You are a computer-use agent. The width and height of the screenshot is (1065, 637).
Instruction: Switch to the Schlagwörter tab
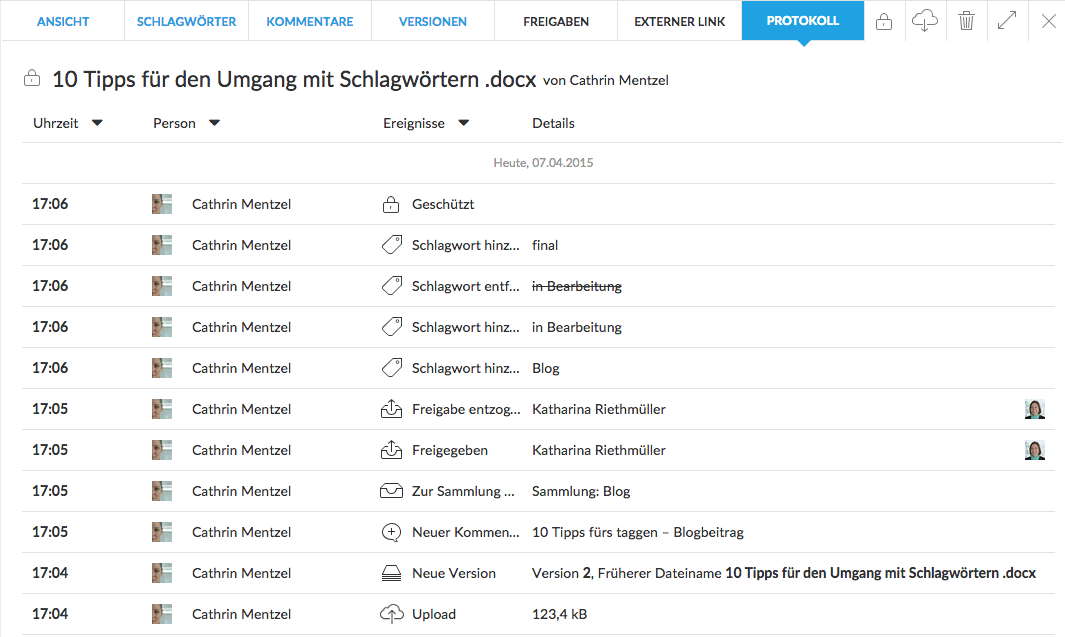pos(185,21)
